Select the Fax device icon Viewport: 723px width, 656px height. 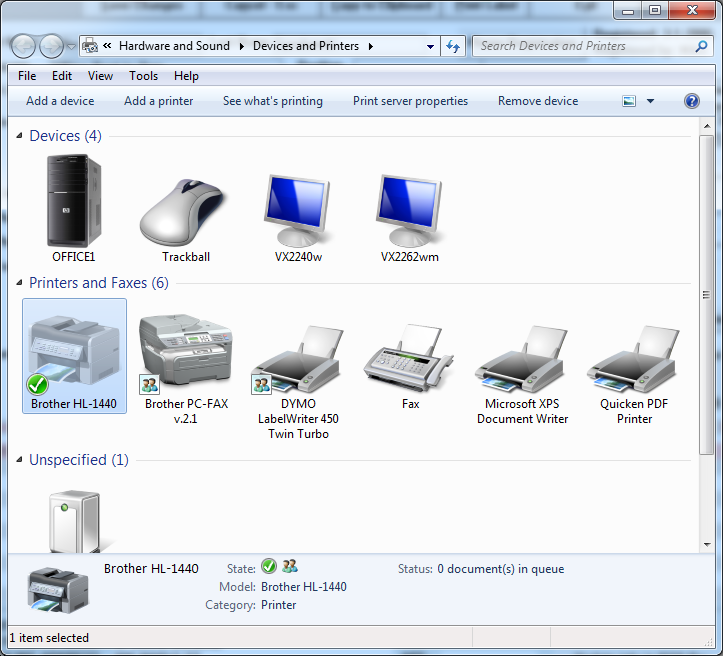click(409, 356)
